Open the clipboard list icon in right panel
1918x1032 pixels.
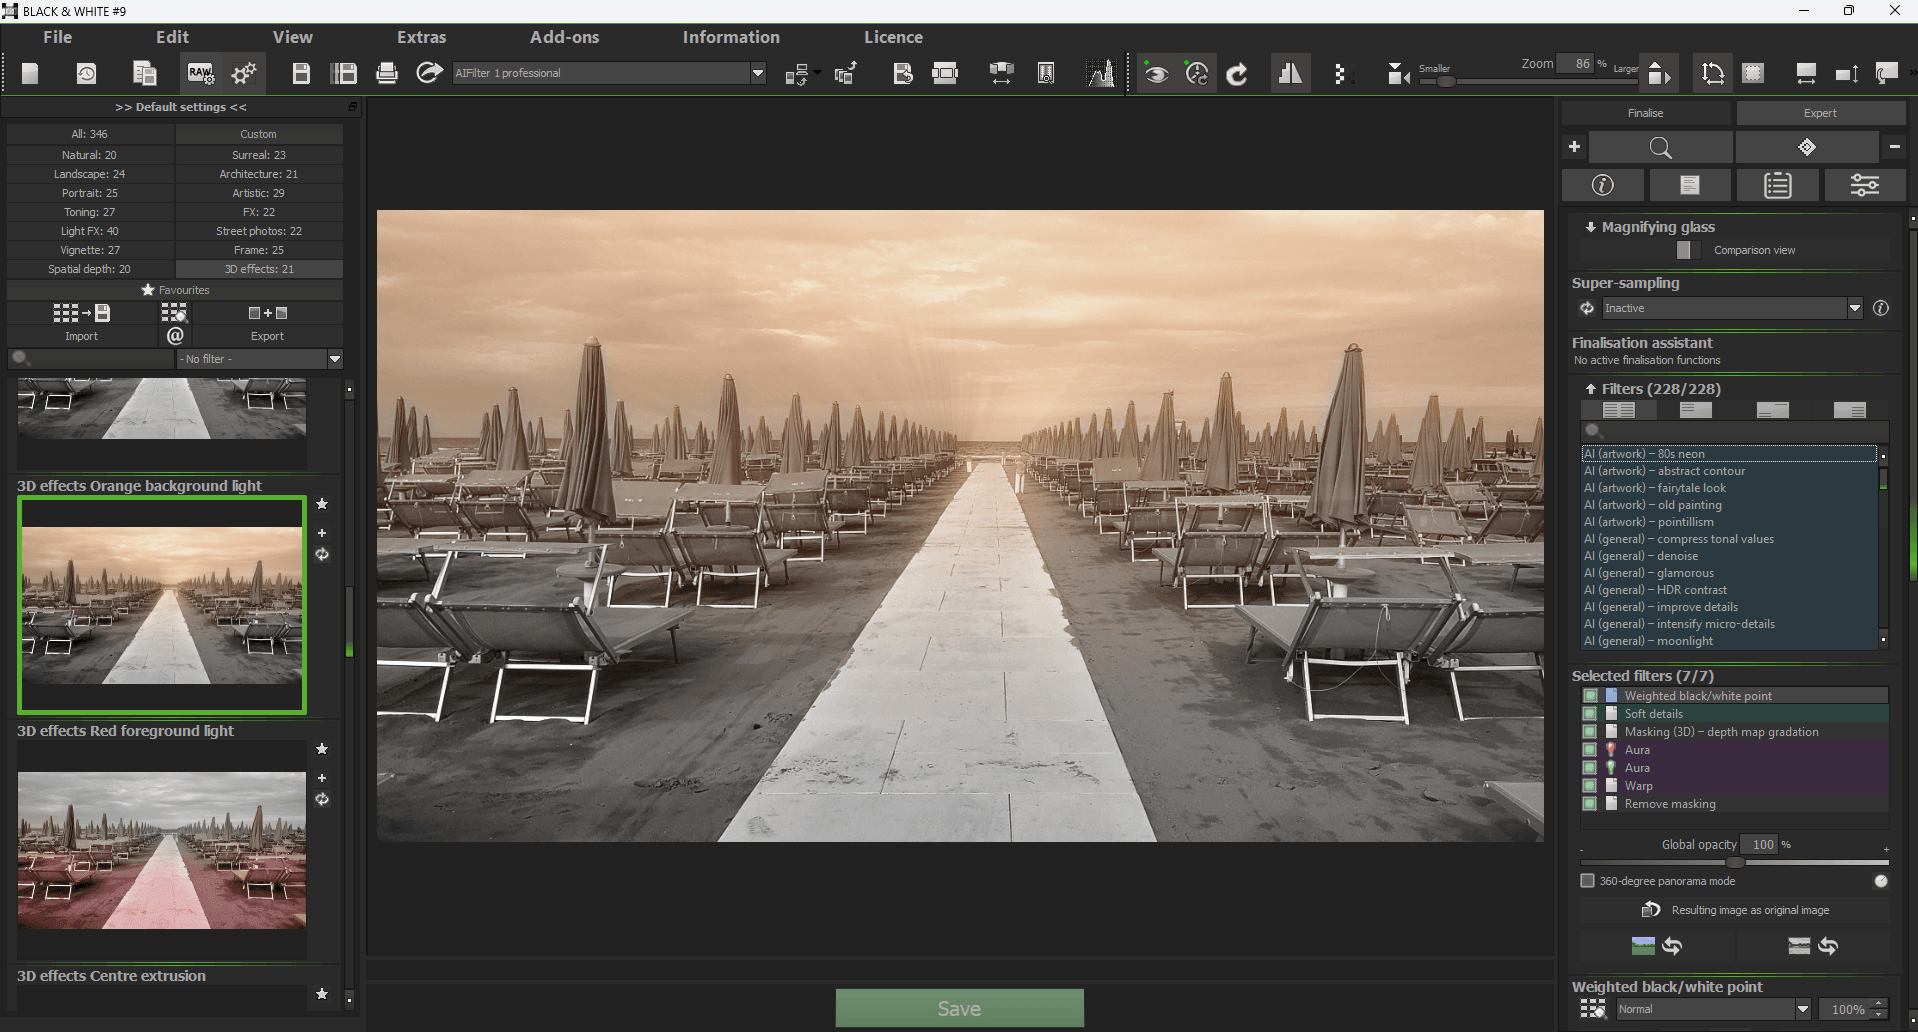1778,185
